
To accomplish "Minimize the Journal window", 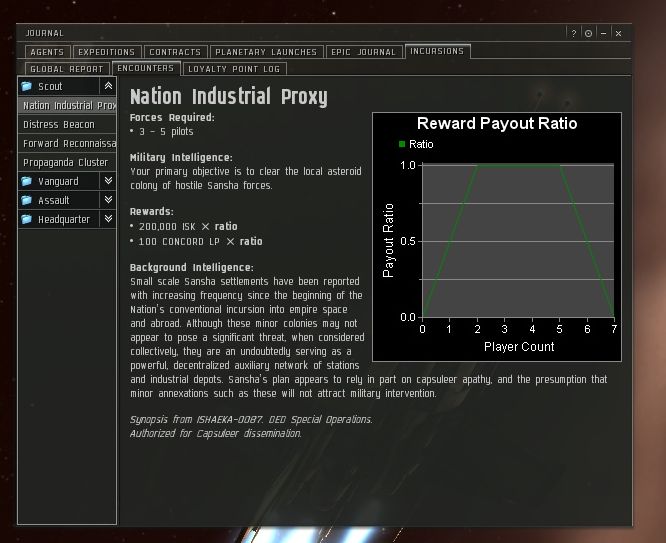I will (x=603, y=33).
